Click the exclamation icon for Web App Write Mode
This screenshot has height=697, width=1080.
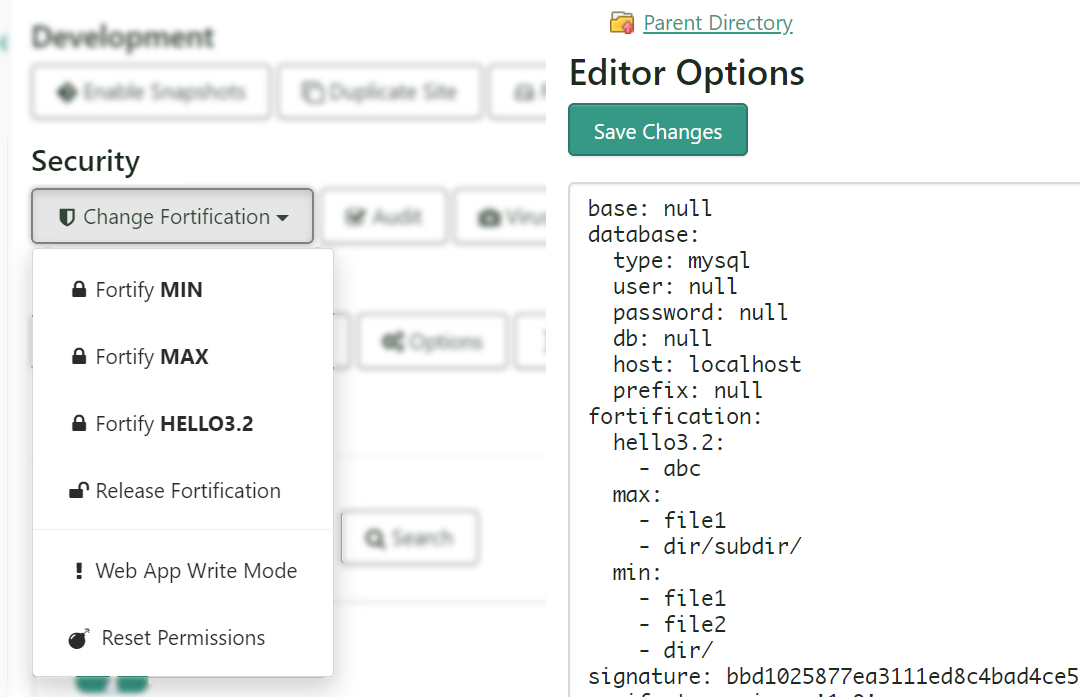click(x=79, y=571)
